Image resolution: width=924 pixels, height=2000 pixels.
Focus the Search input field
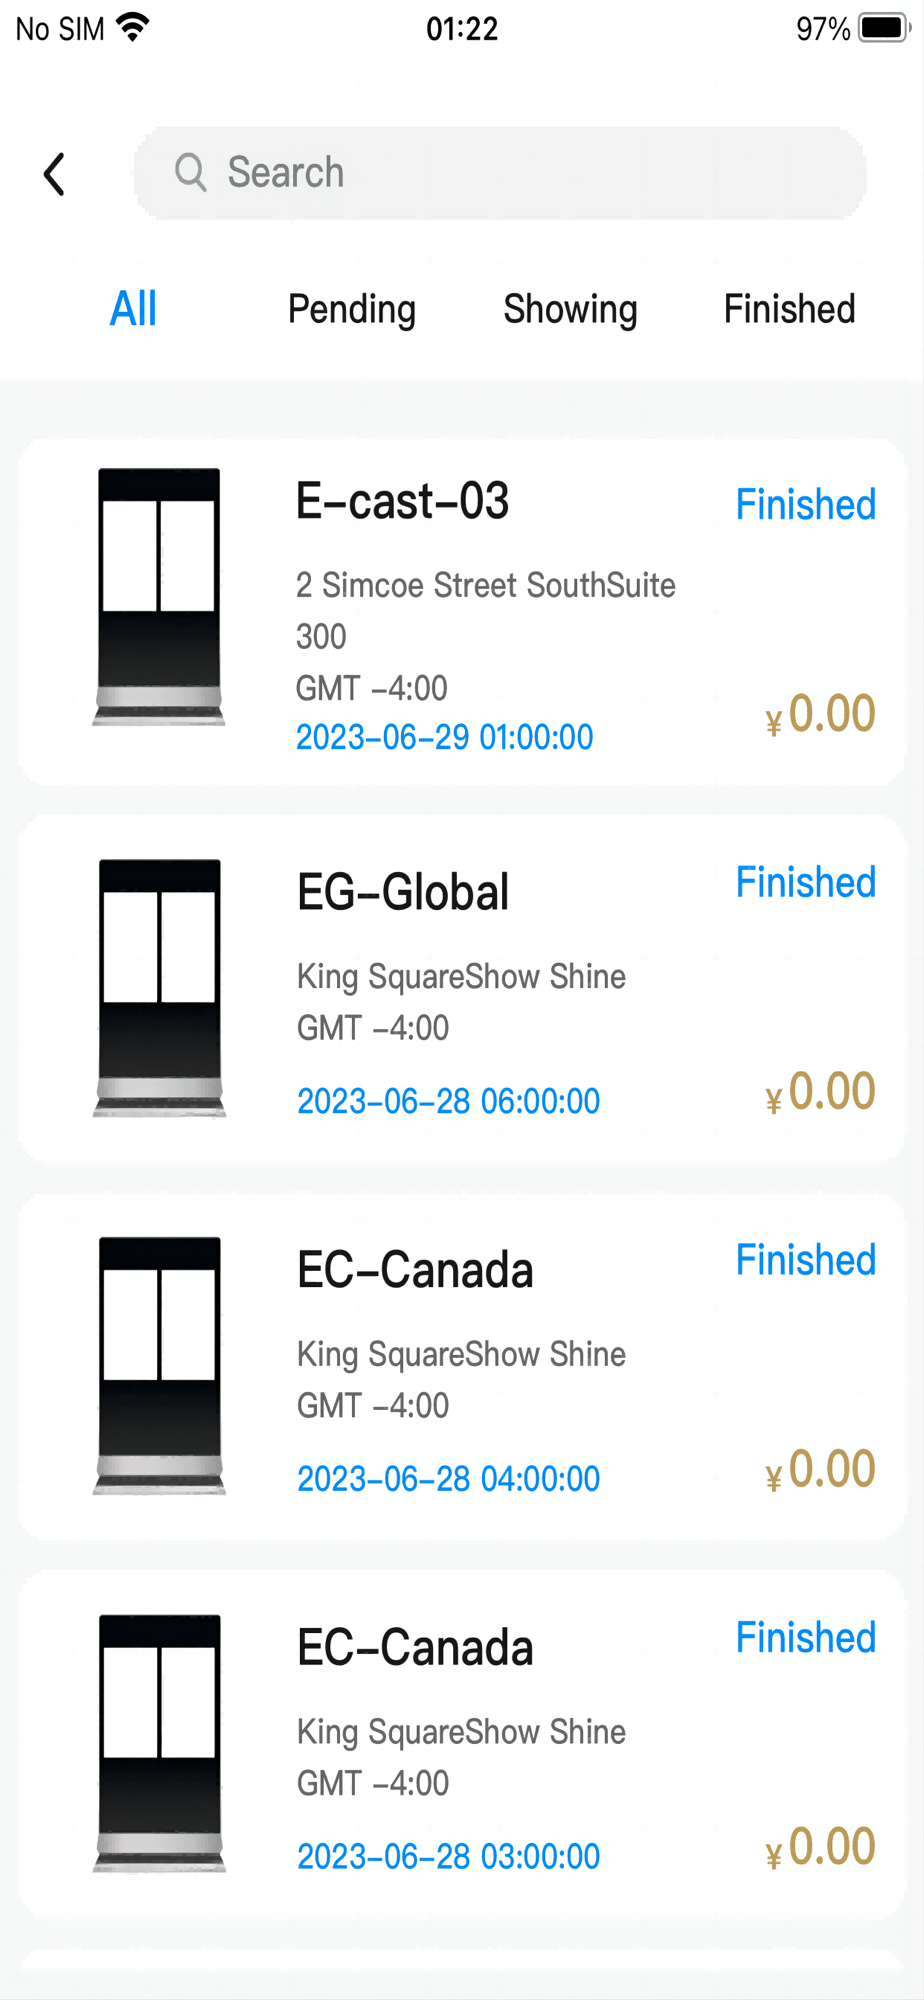click(500, 173)
